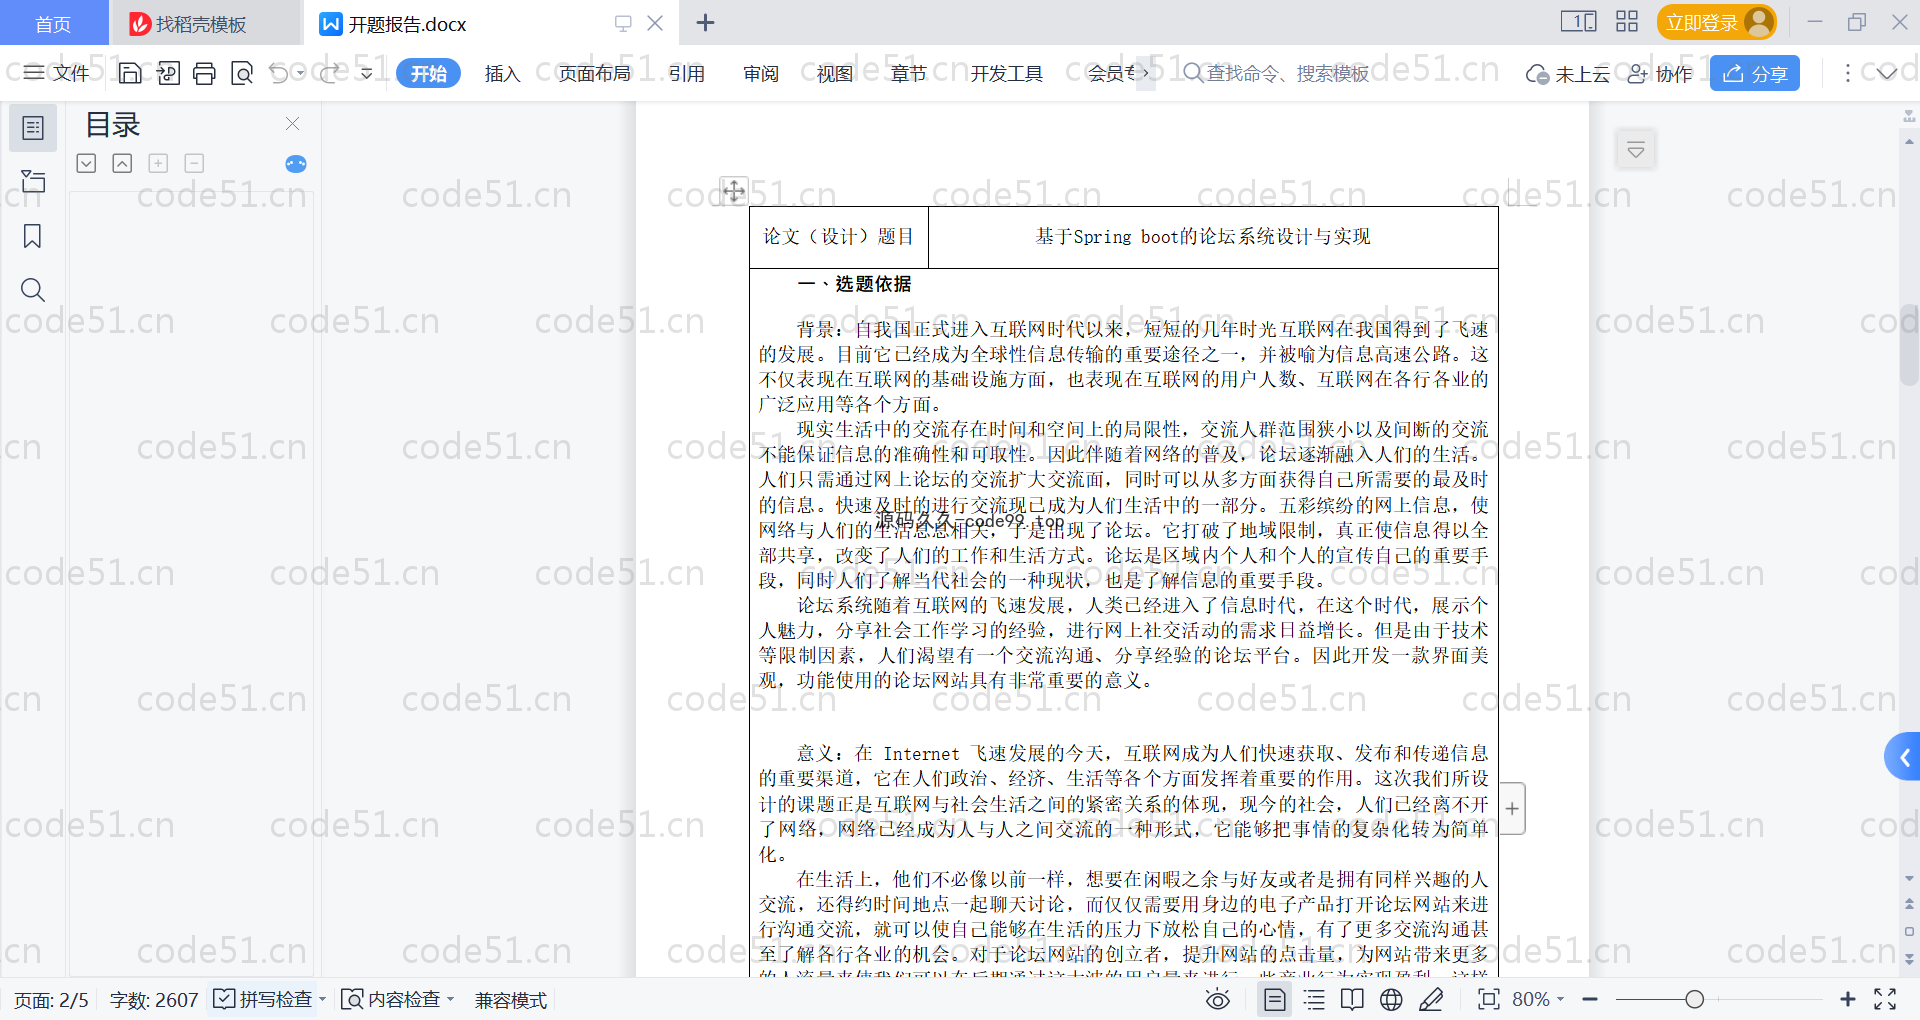
Task: Click promote heading level plus icon
Action: [158, 163]
